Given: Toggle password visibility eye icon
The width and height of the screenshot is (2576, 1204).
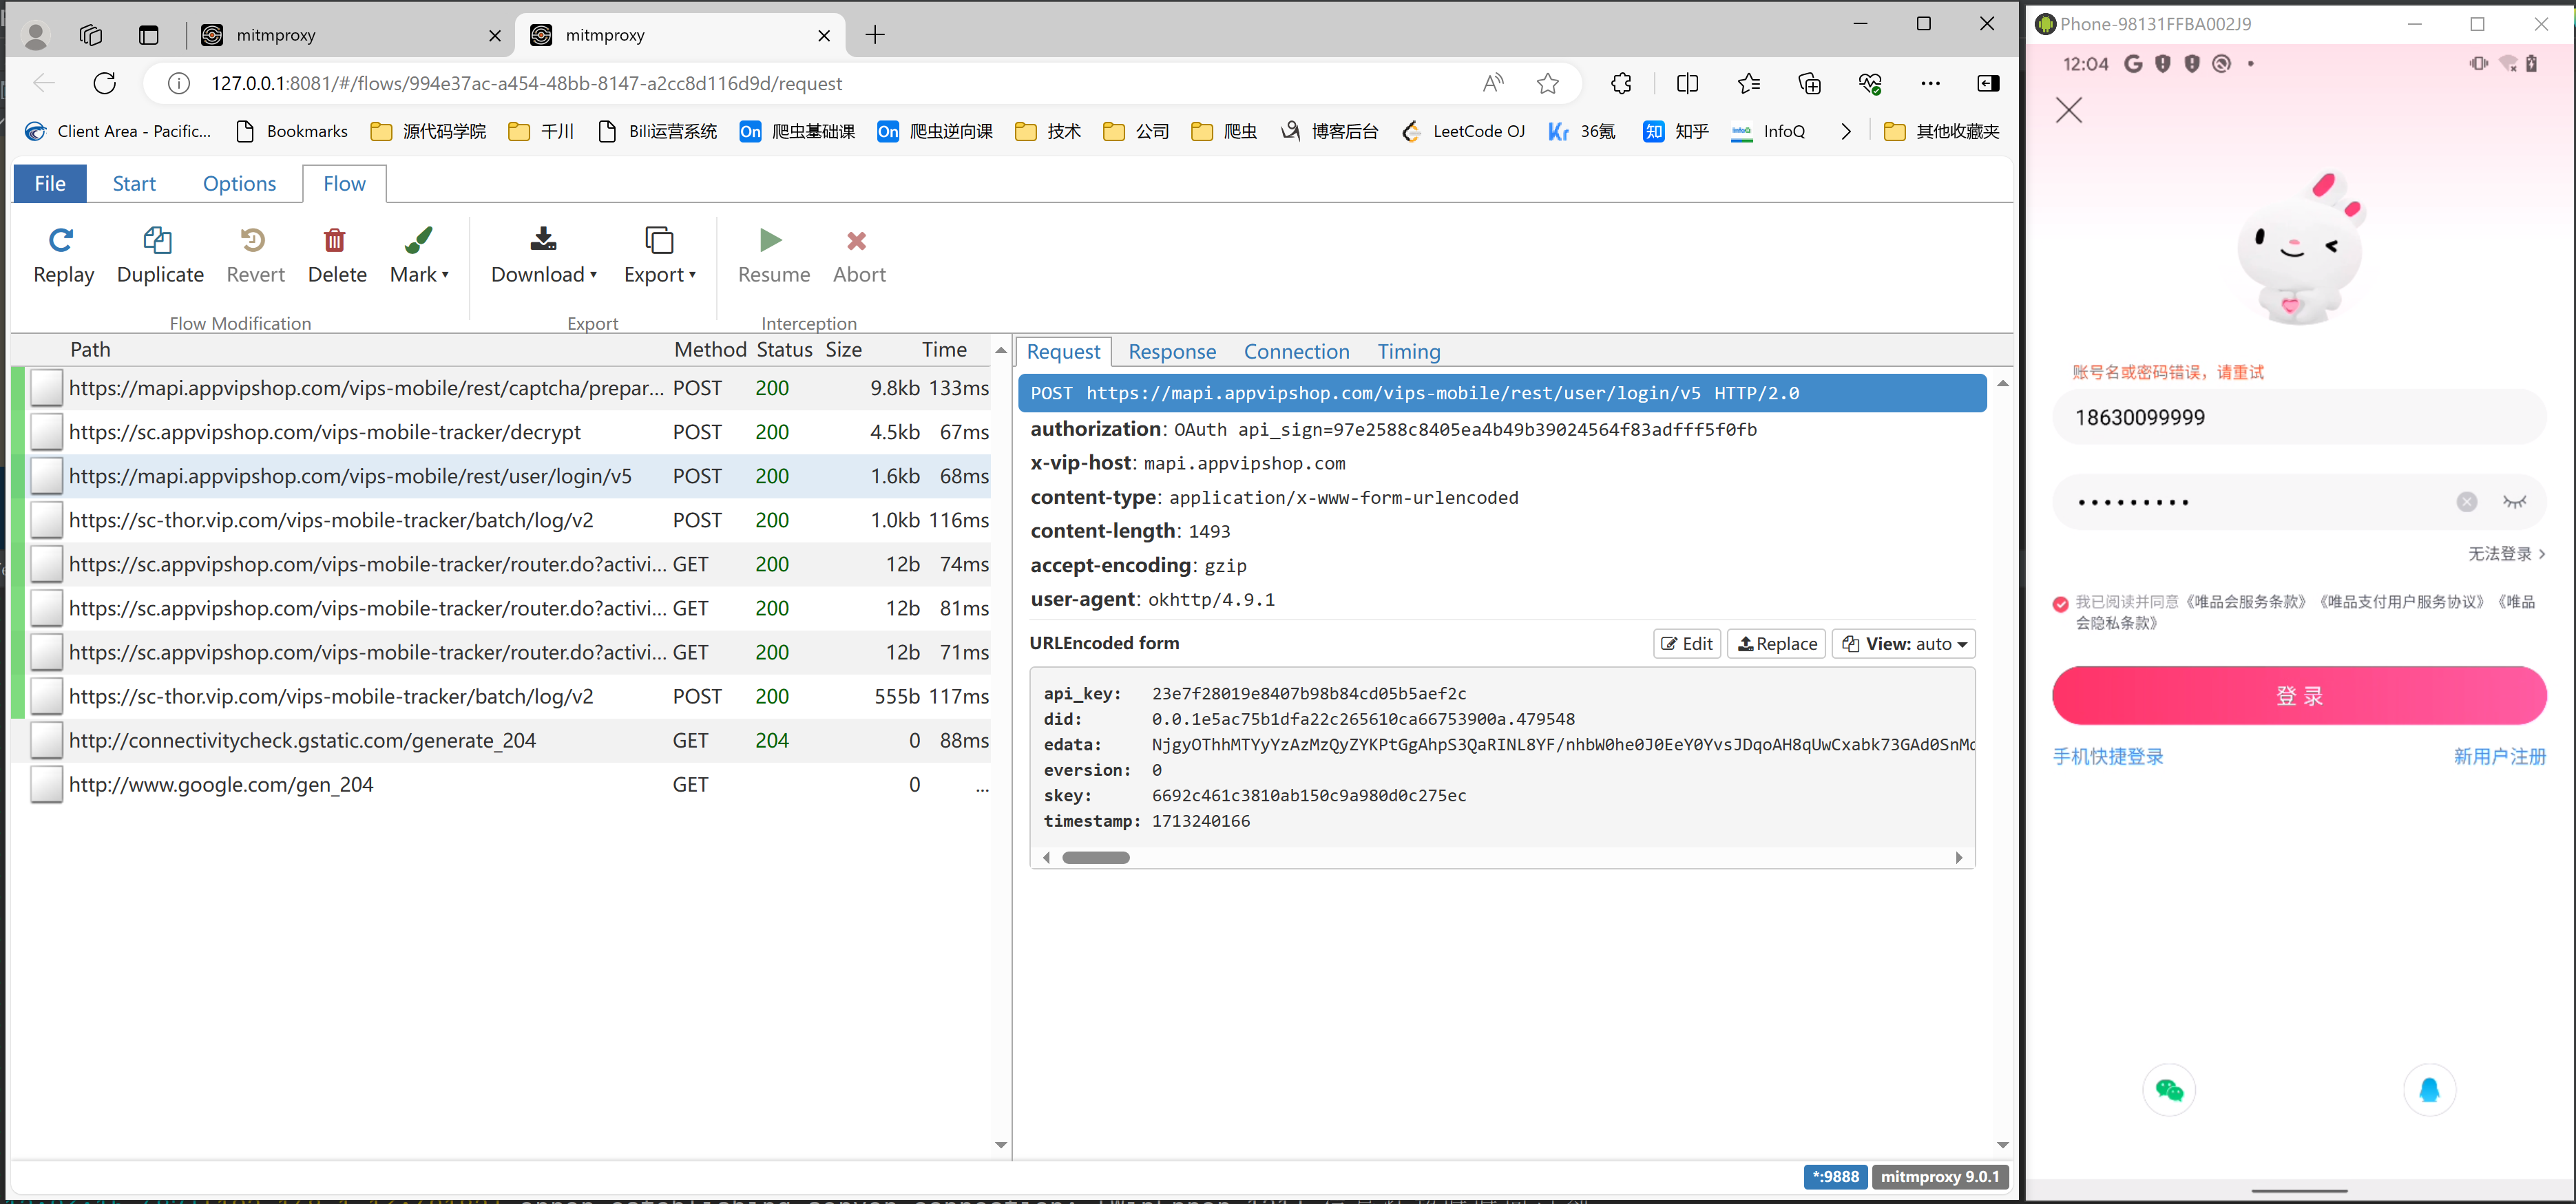Looking at the screenshot, I should (2514, 501).
